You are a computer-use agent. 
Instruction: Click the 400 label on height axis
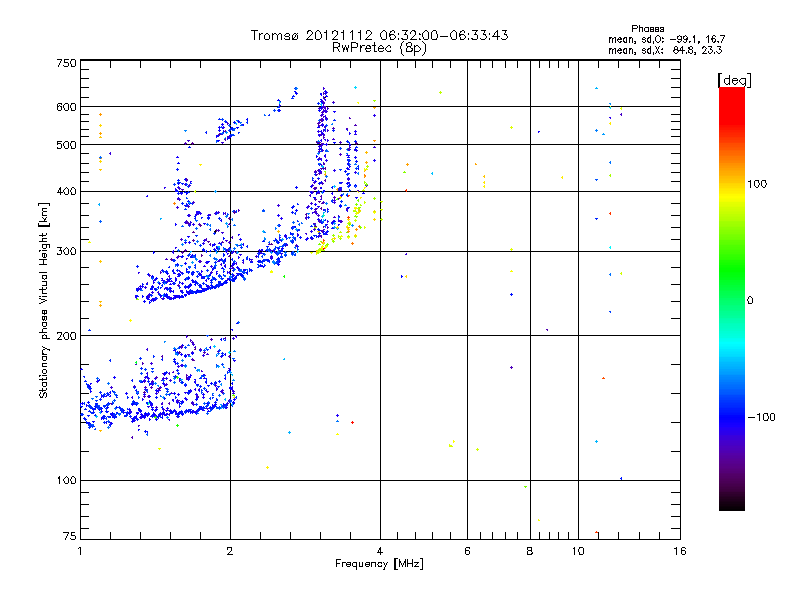coord(66,191)
